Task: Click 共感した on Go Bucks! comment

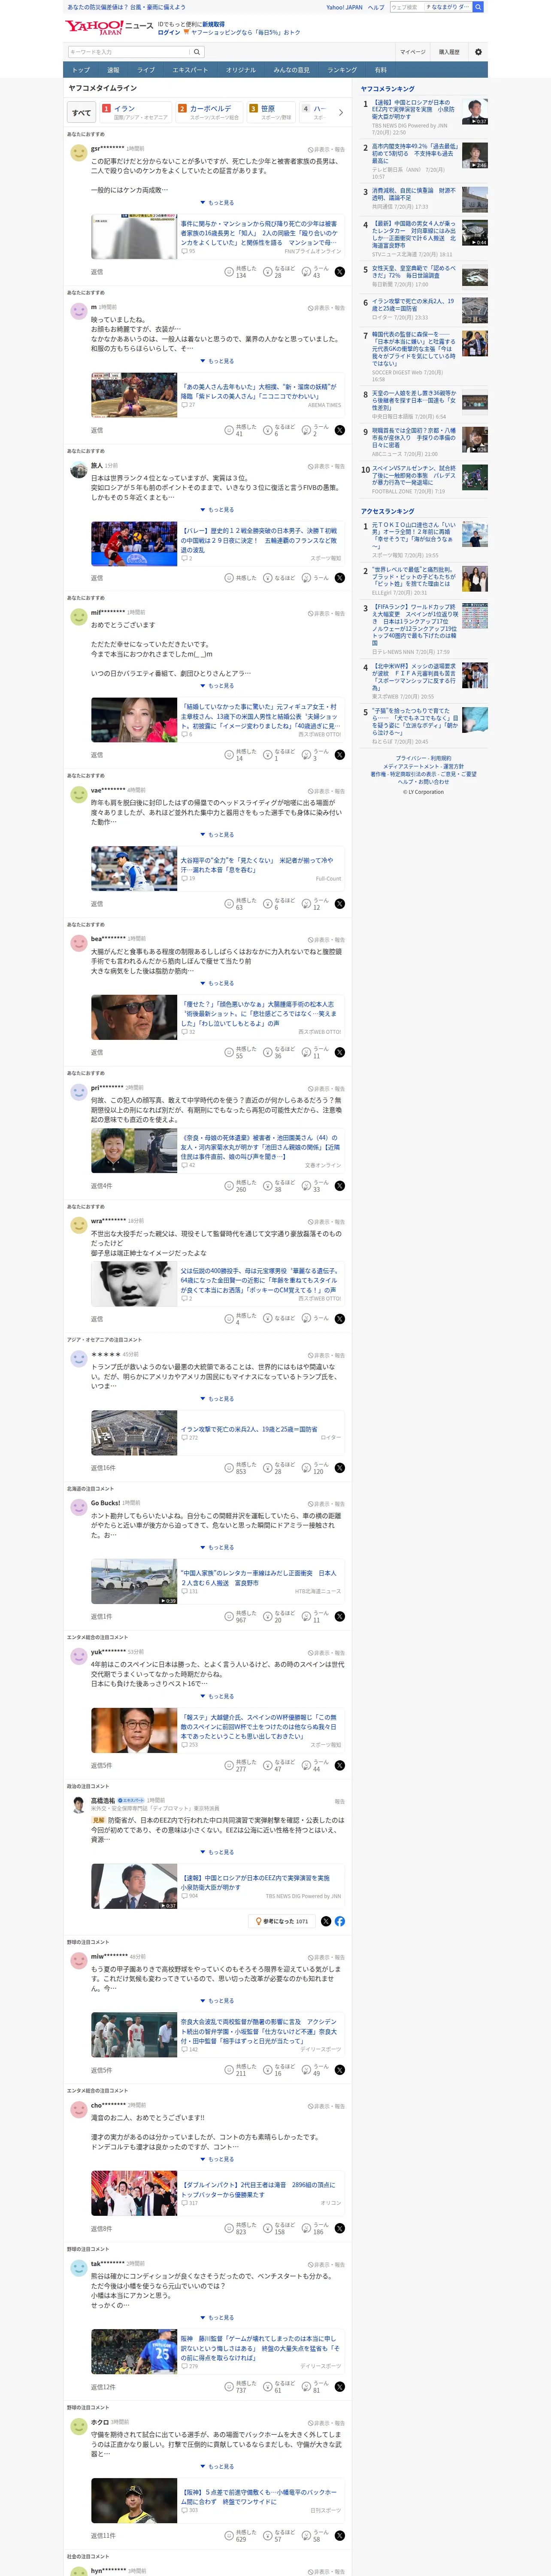Action: (x=241, y=1616)
